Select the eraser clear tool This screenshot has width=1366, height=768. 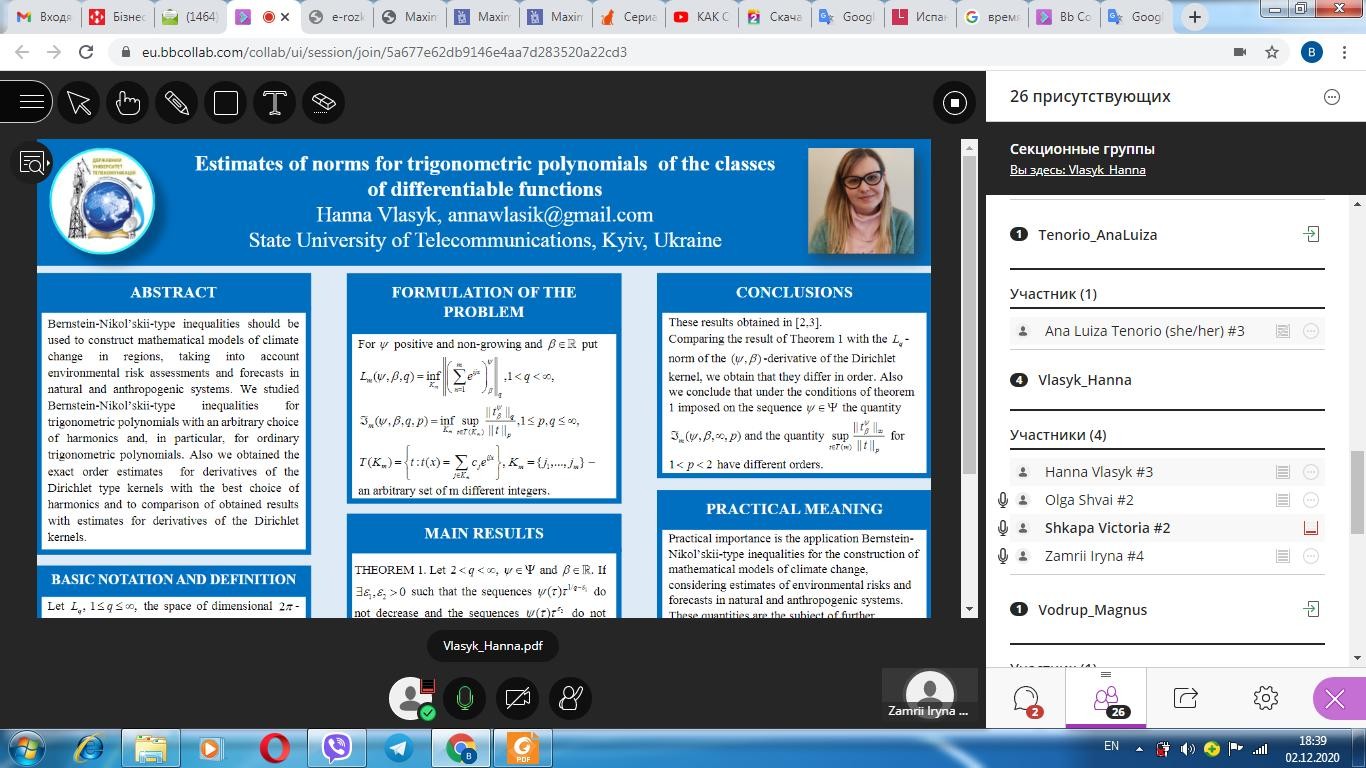324,102
